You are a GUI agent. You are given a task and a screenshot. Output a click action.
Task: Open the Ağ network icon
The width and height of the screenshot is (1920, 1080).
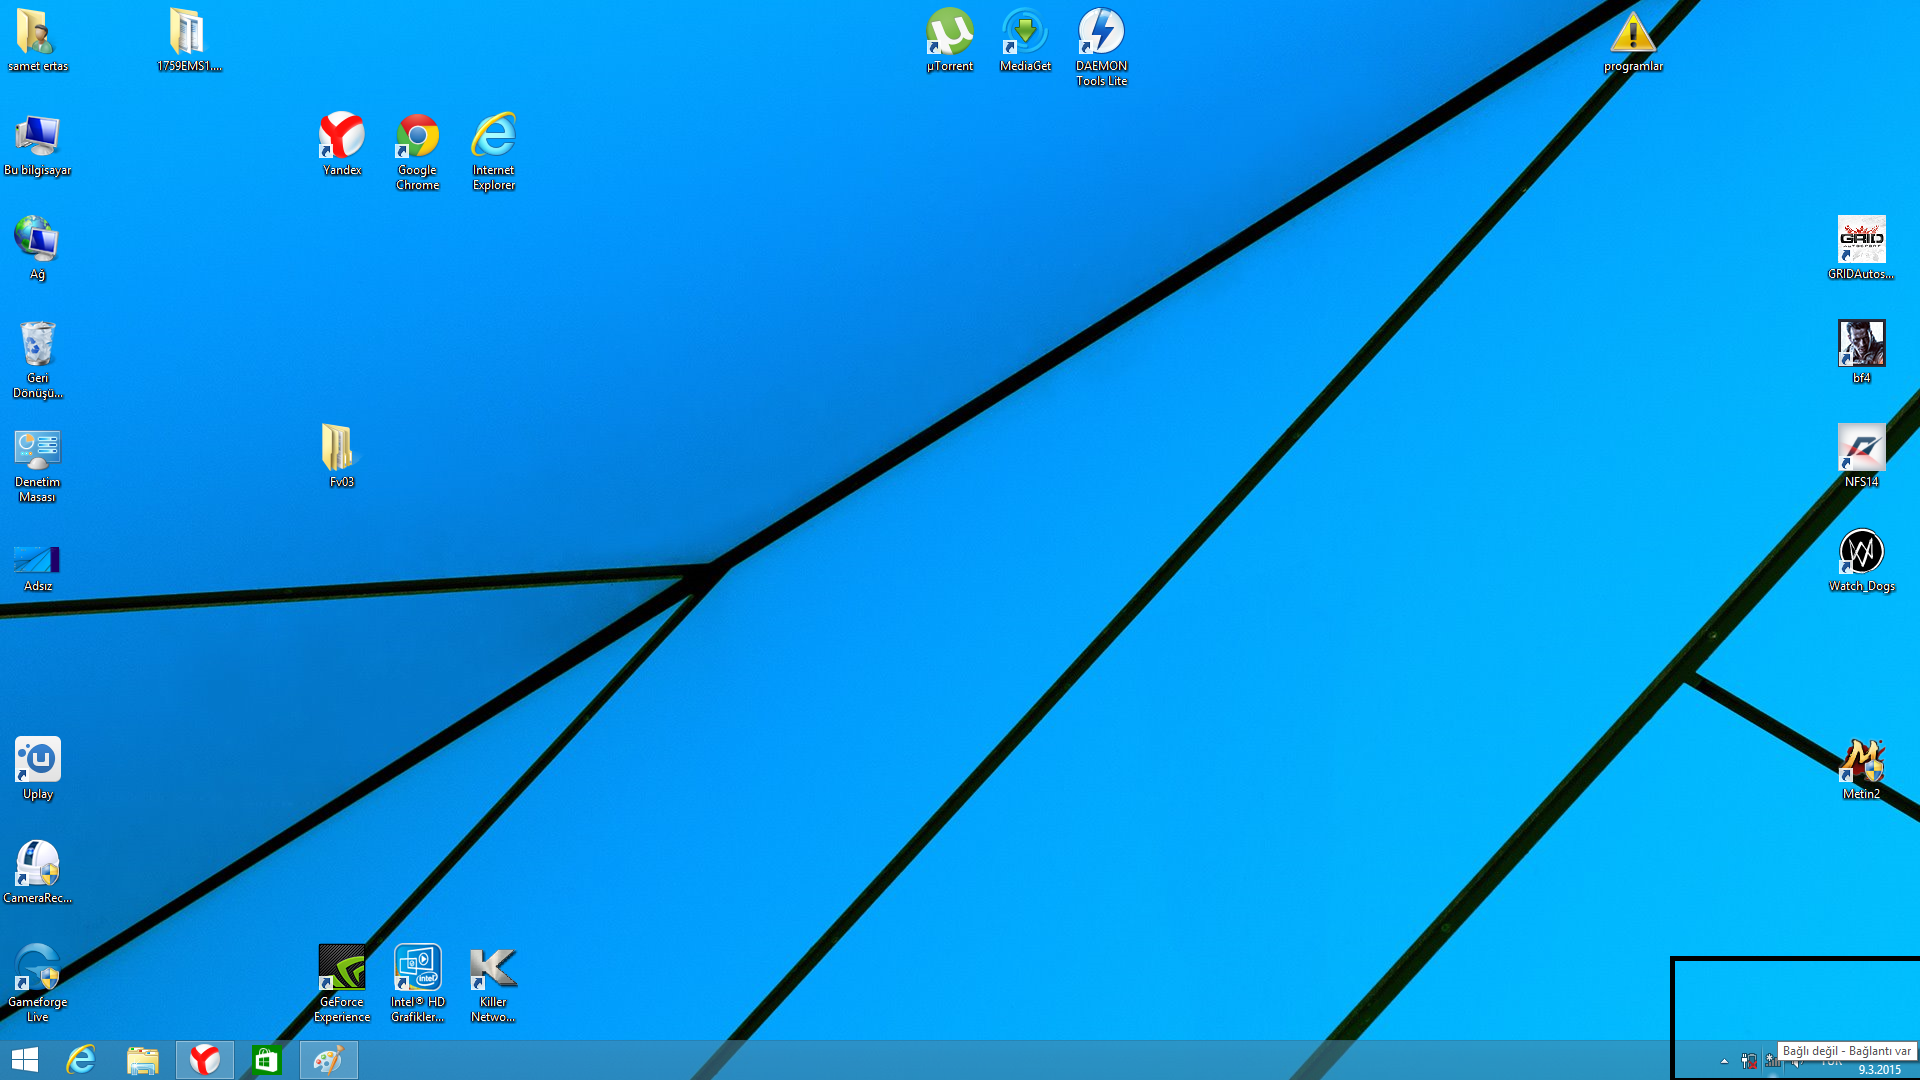tap(37, 248)
